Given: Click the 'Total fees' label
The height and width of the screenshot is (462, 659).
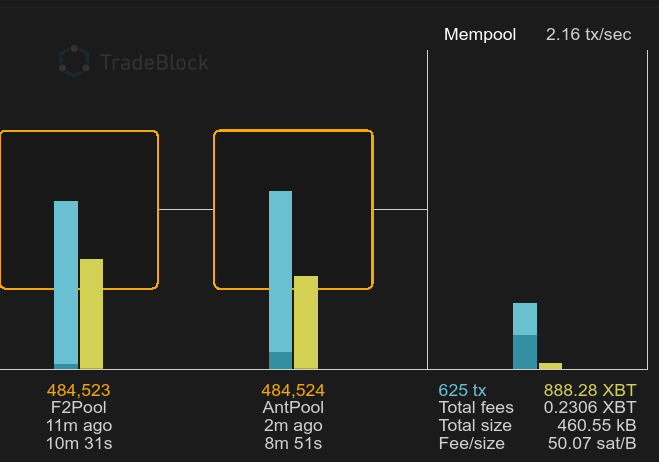Looking at the screenshot, I should tap(476, 408).
